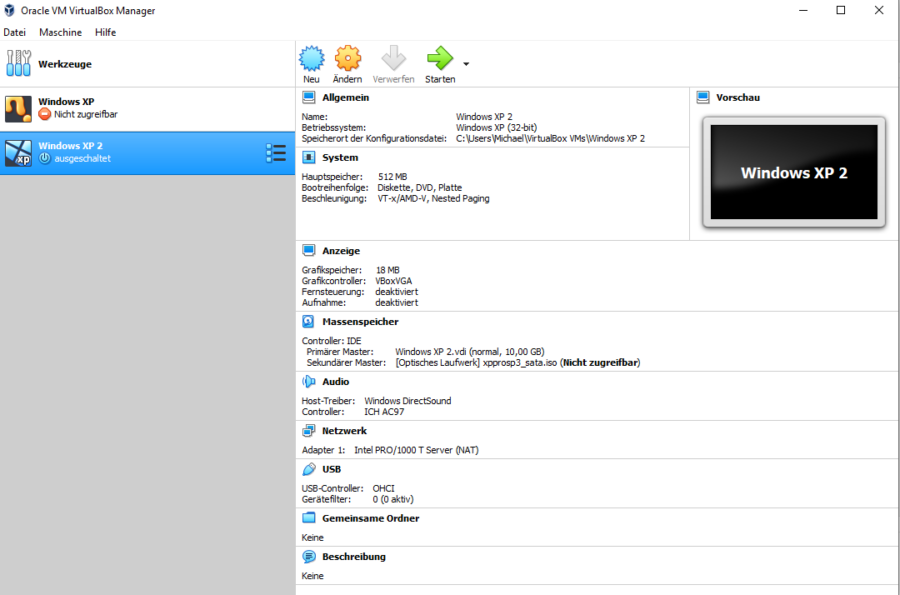Image resolution: width=900 pixels, height=595 pixels.
Task: Click the Windows XP machine icon
Action: [x=18, y=109]
